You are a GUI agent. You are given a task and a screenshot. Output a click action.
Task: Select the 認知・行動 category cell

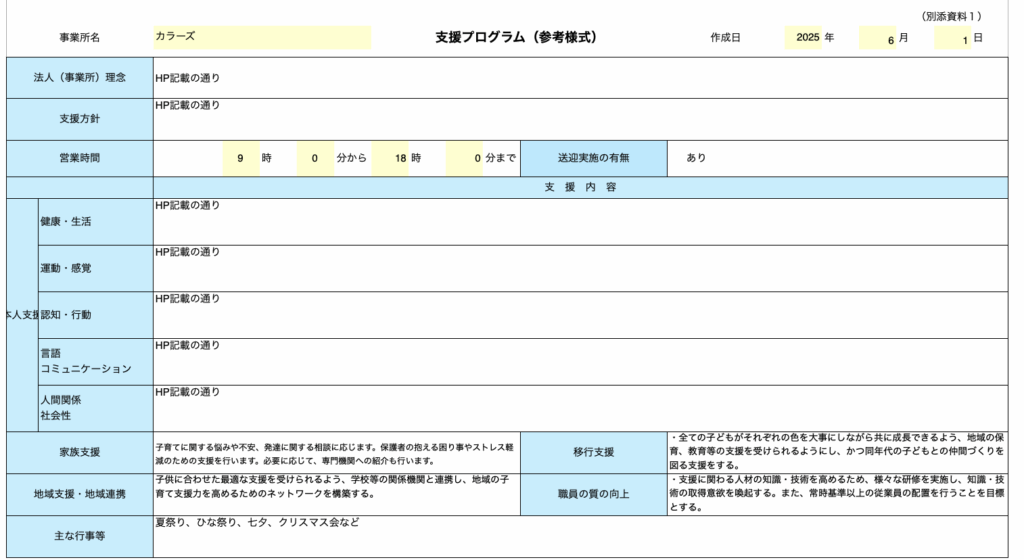pos(95,315)
